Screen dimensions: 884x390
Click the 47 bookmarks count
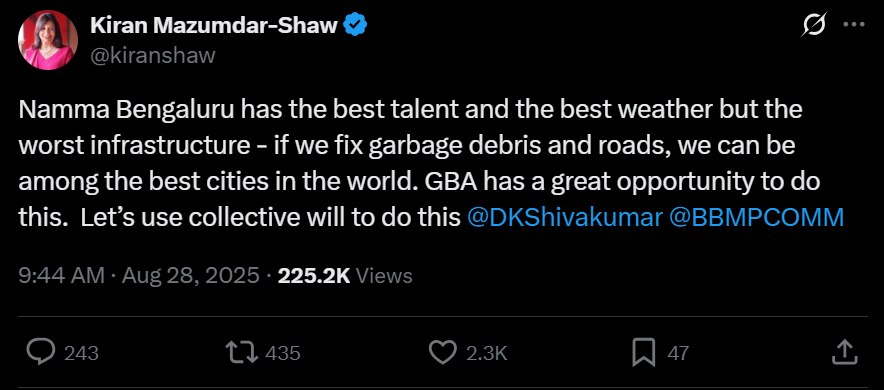pyautogui.click(x=678, y=353)
